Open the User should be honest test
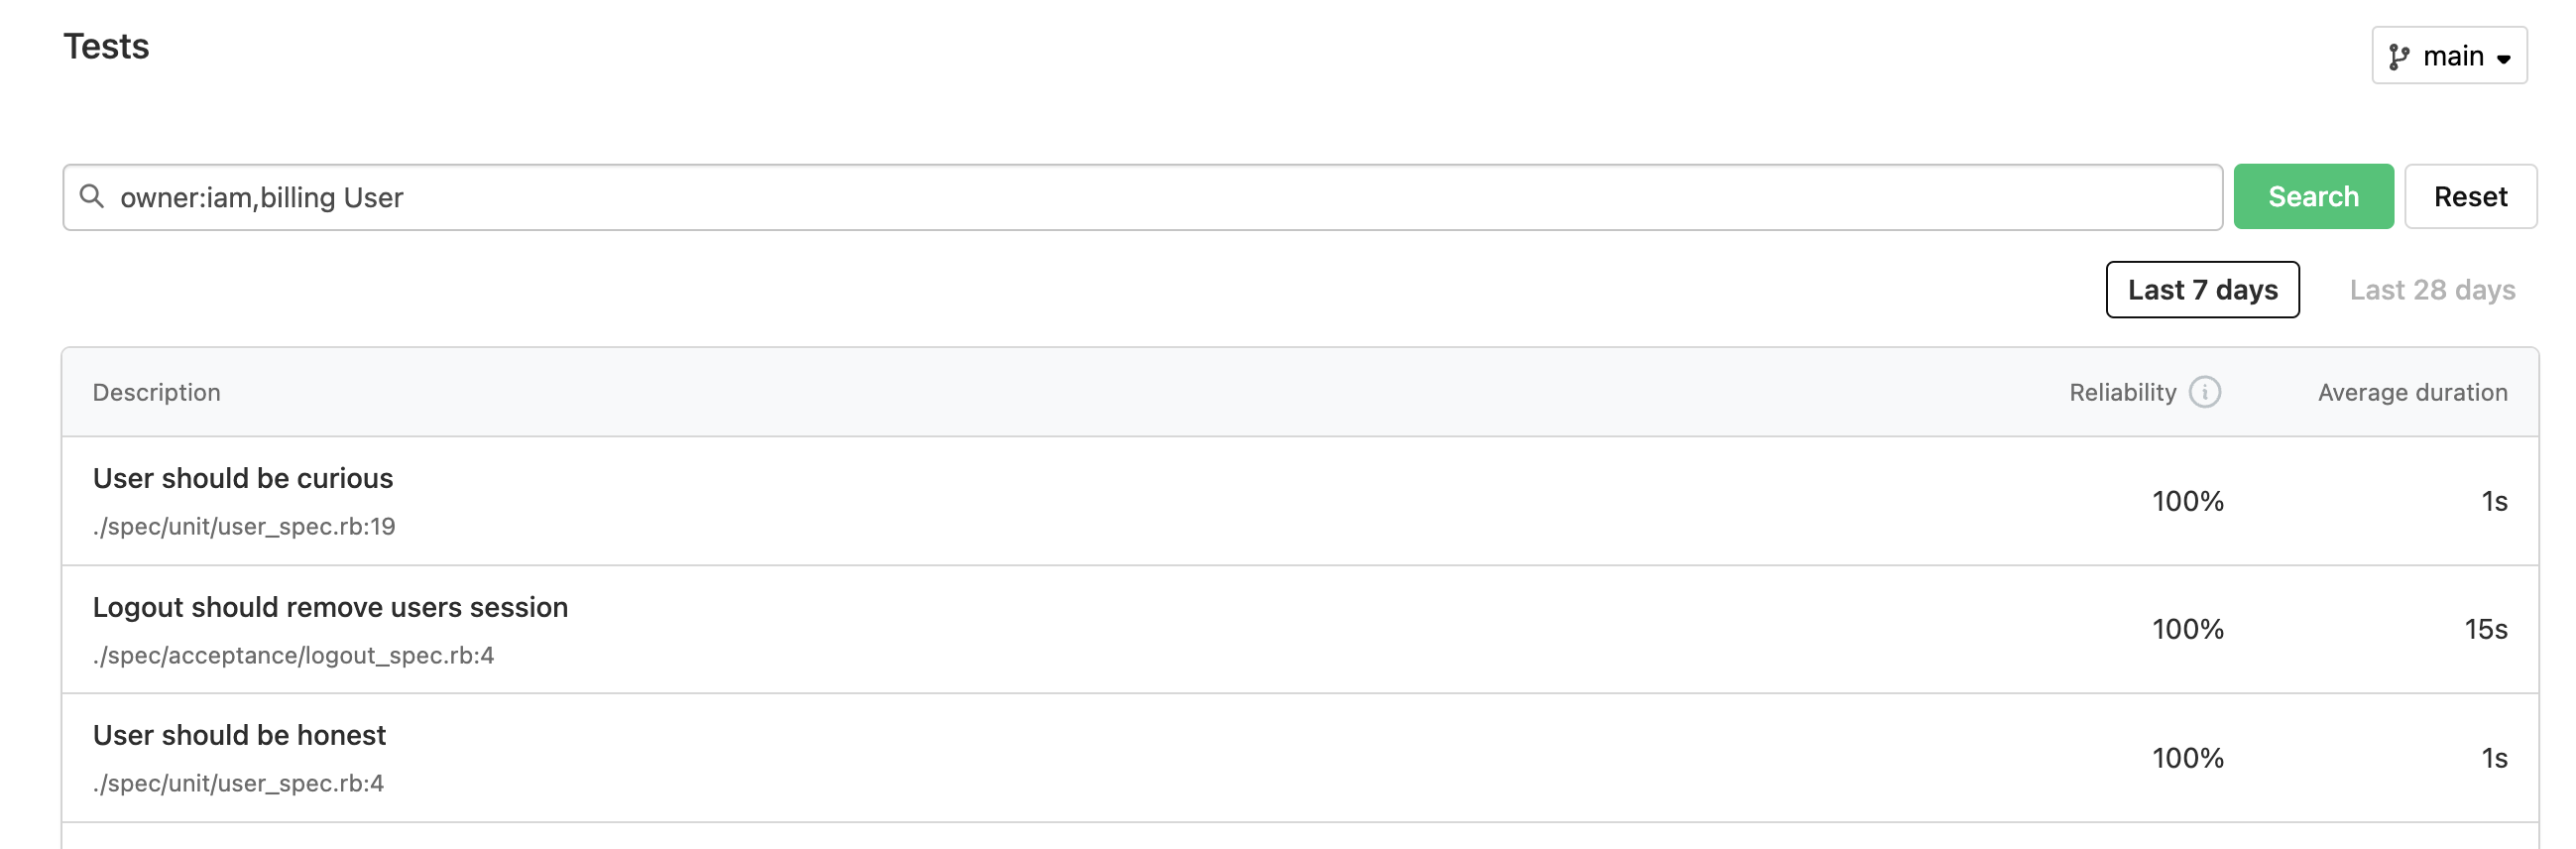This screenshot has width=2576, height=849. coord(239,735)
